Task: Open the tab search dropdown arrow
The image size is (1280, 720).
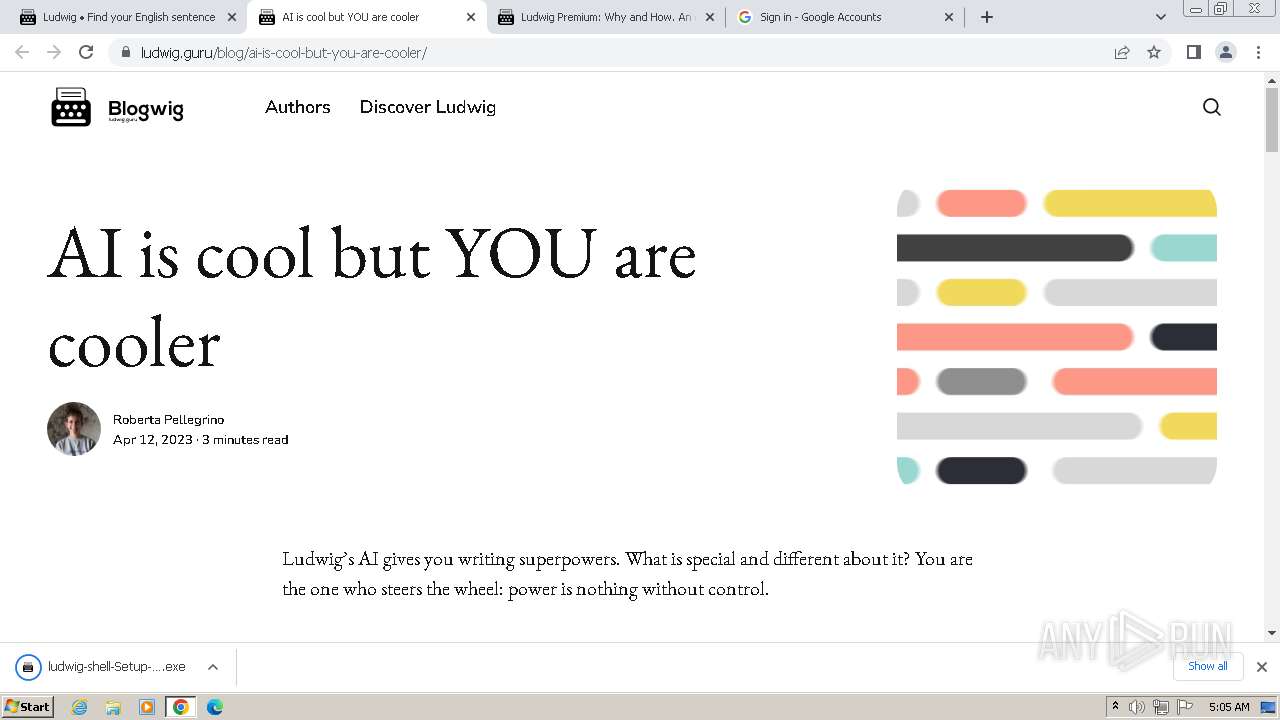Action: [x=1160, y=17]
